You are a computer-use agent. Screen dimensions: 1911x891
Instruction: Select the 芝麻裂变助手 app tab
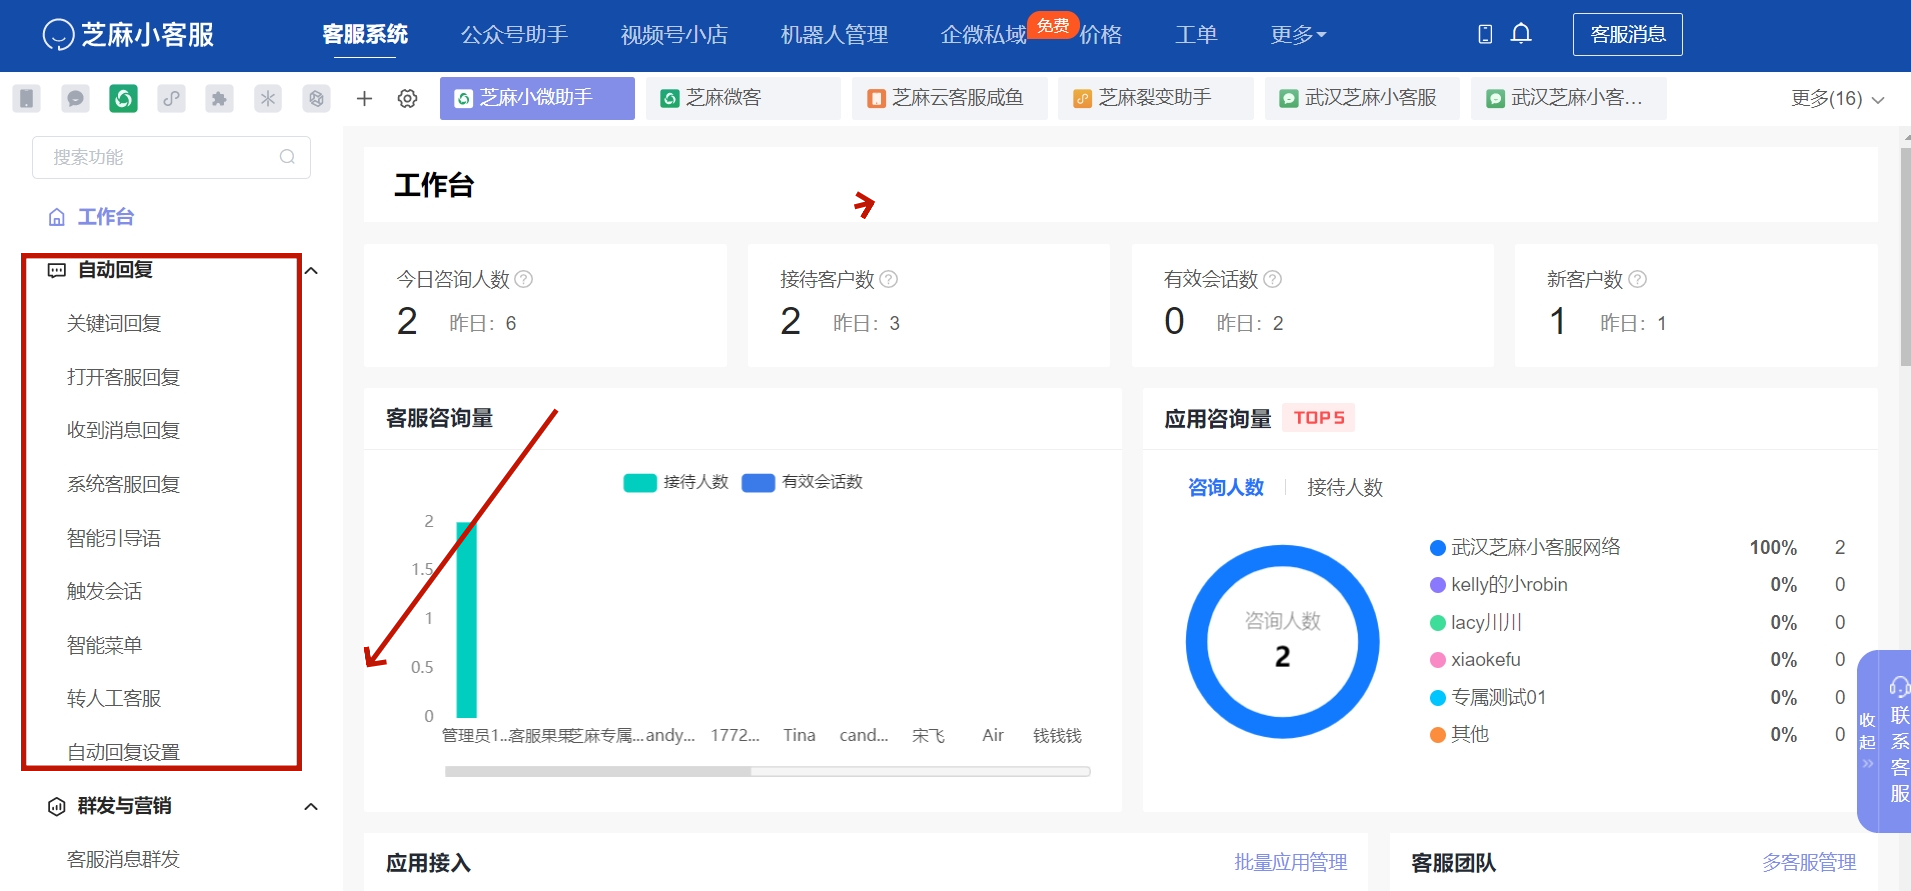click(x=1156, y=98)
